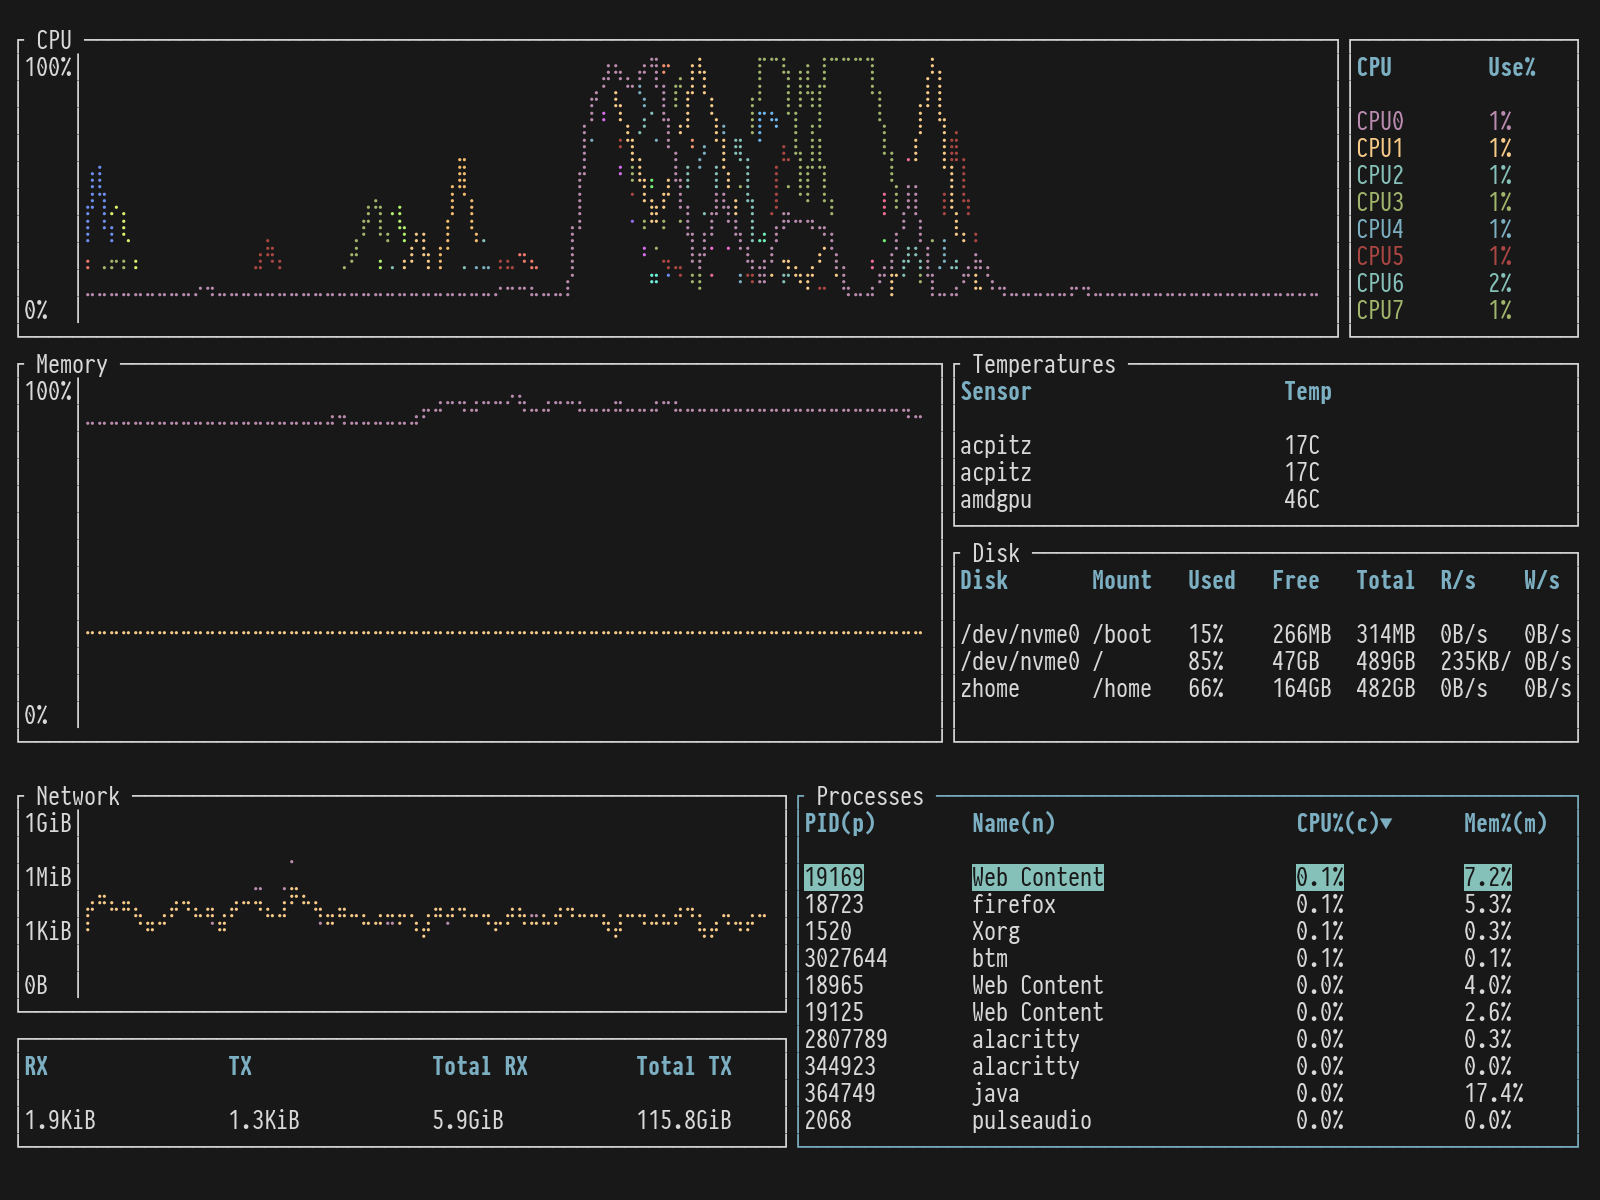Click the 1MiB axis label in Network graph
The width and height of the screenshot is (1600, 1200).
[x=48, y=877]
